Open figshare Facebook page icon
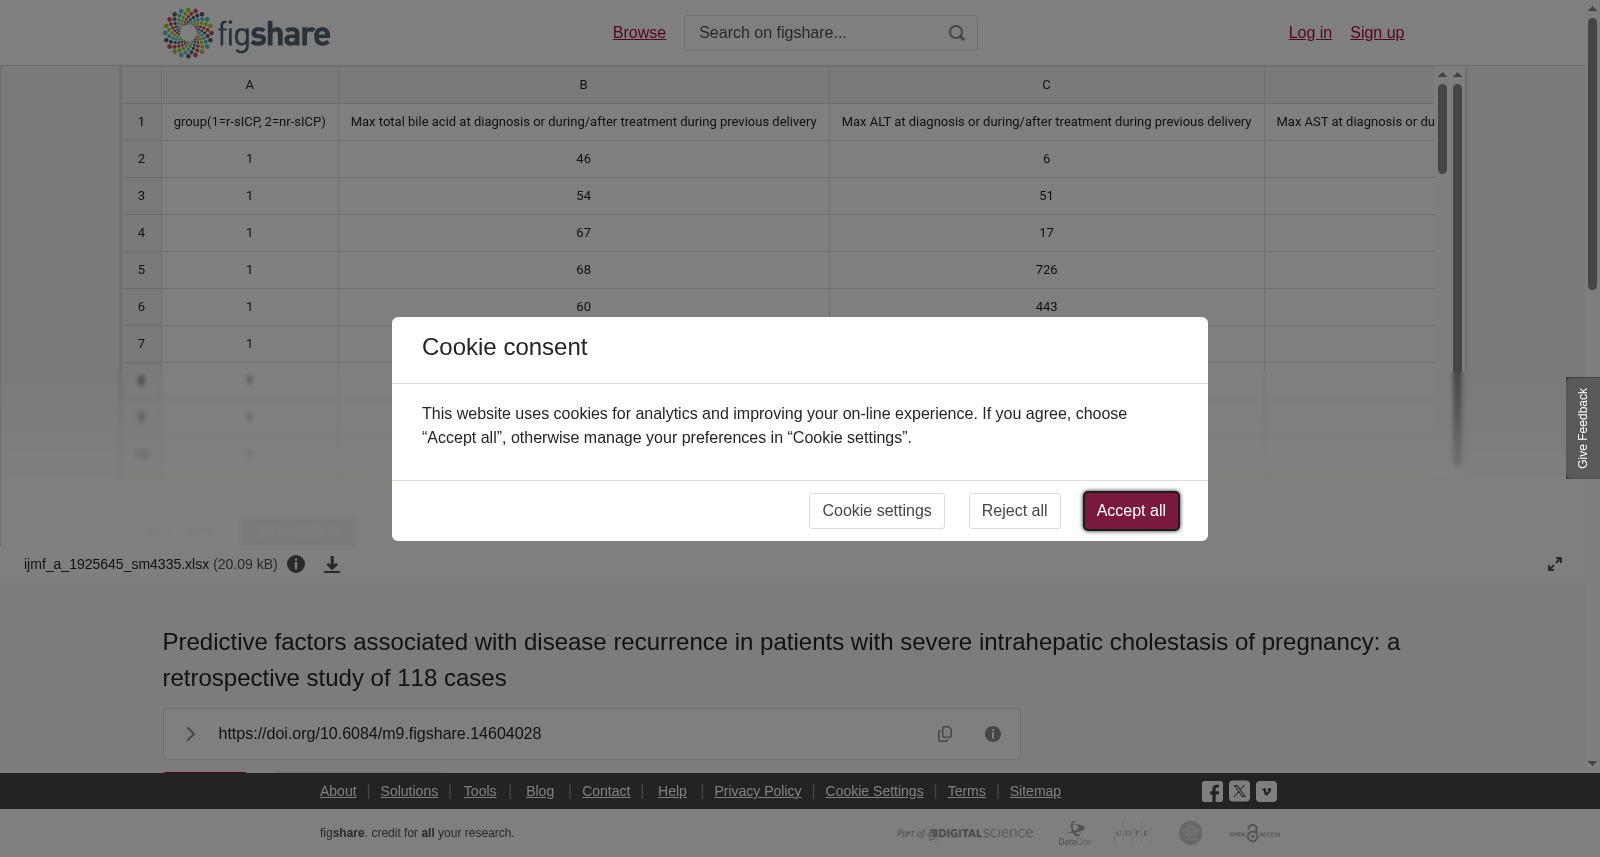This screenshot has height=857, width=1600. pos(1212,791)
